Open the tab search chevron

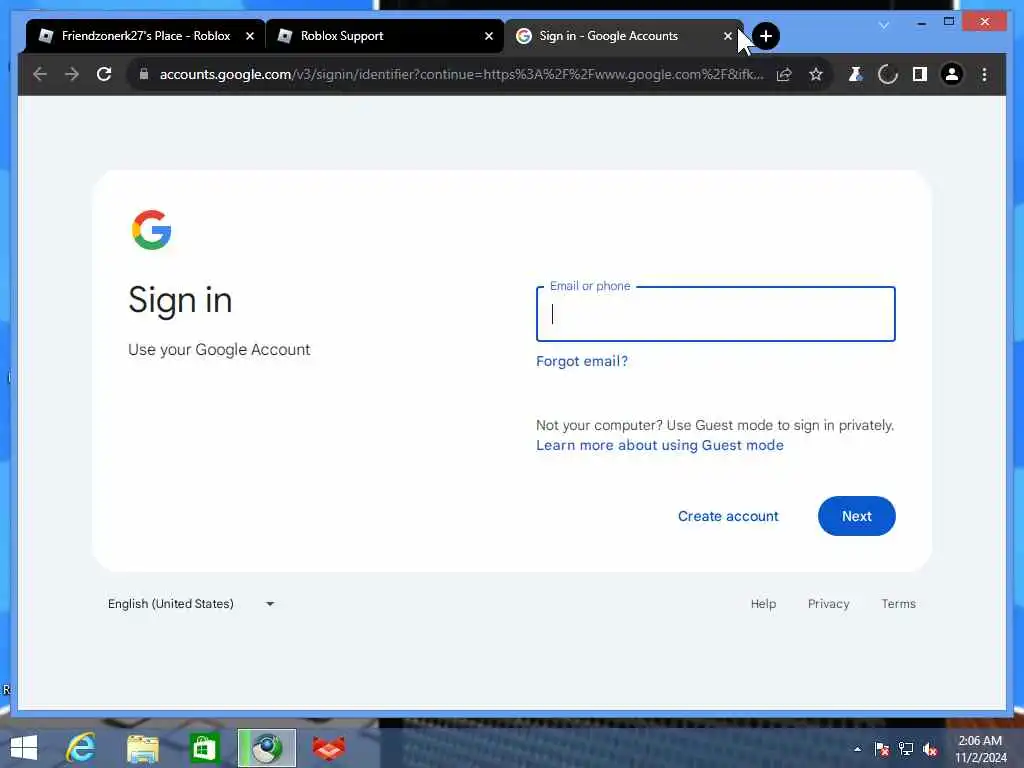(884, 25)
